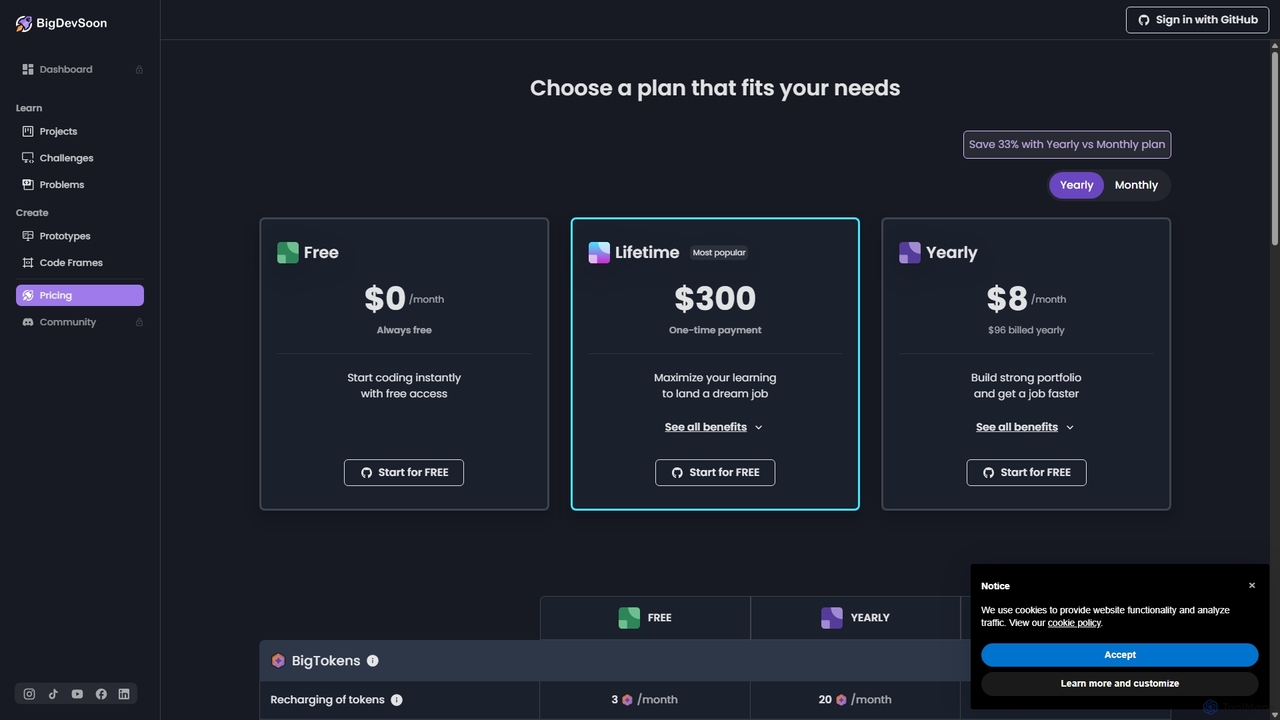Select Yearly billing toggle
Screen dimensions: 1280x720
coord(1076,185)
